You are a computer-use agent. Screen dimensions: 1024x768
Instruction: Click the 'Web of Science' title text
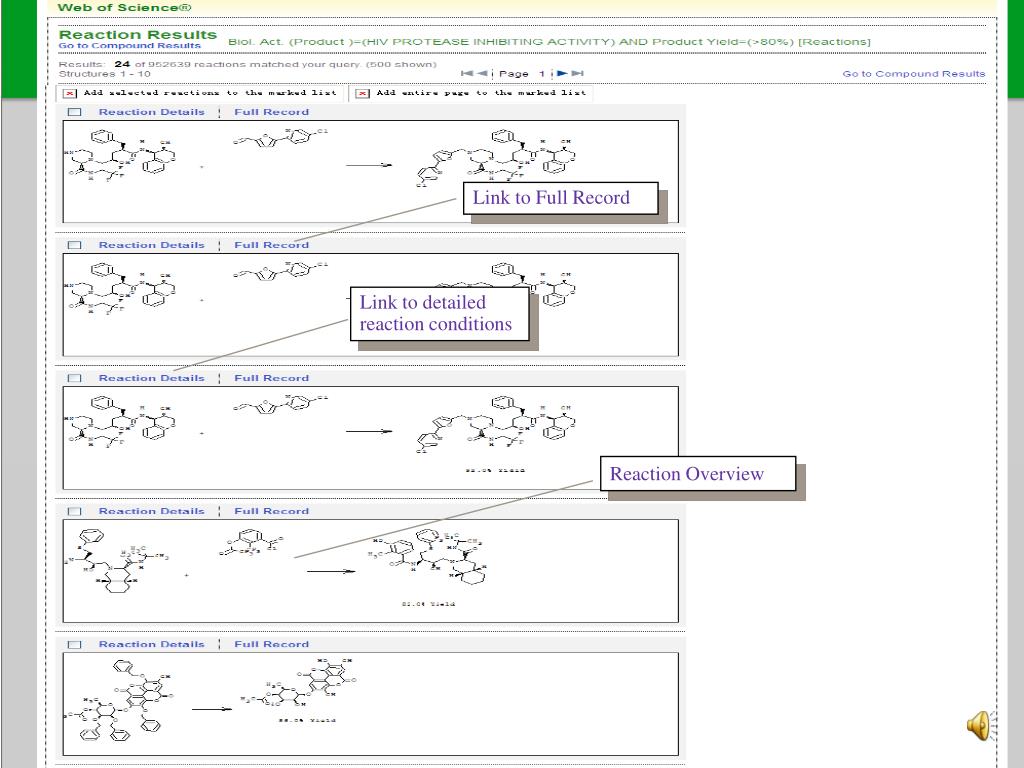coord(124,7)
